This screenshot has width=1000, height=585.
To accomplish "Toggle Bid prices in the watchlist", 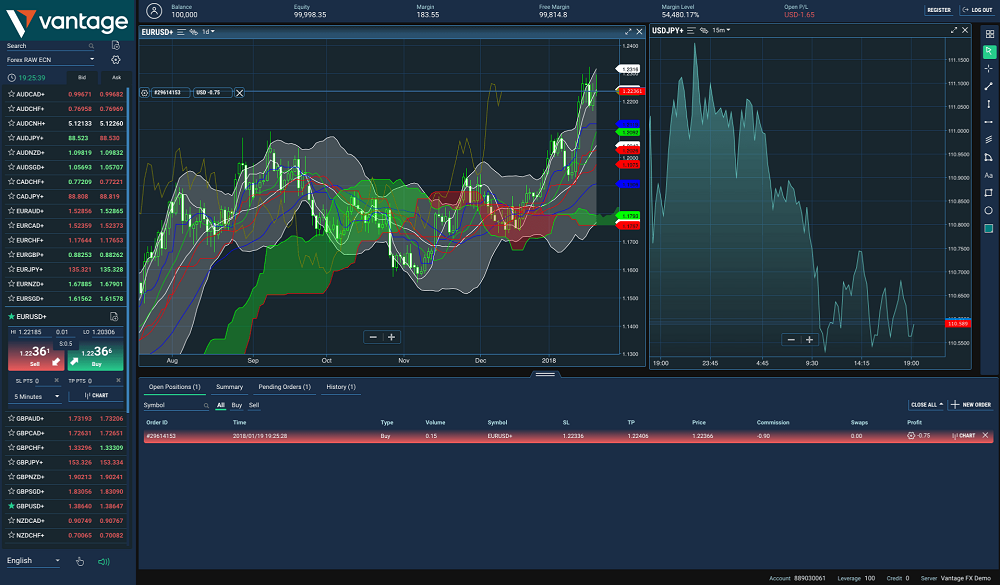I will 81,76.
